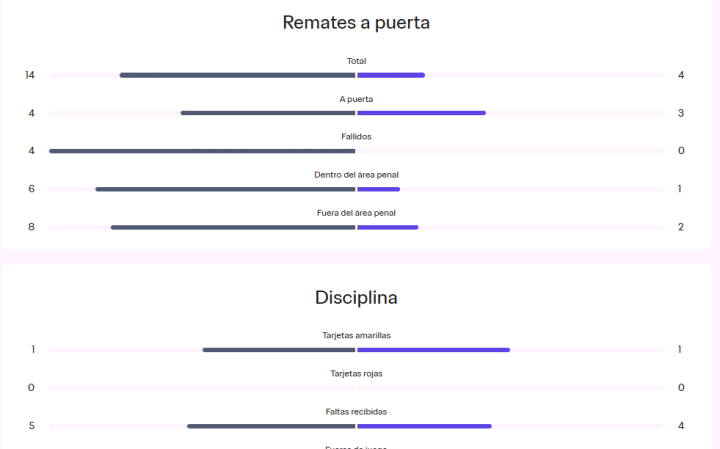Click the Disciplina section heading
Screen dimensions: 720x449
[356, 297]
